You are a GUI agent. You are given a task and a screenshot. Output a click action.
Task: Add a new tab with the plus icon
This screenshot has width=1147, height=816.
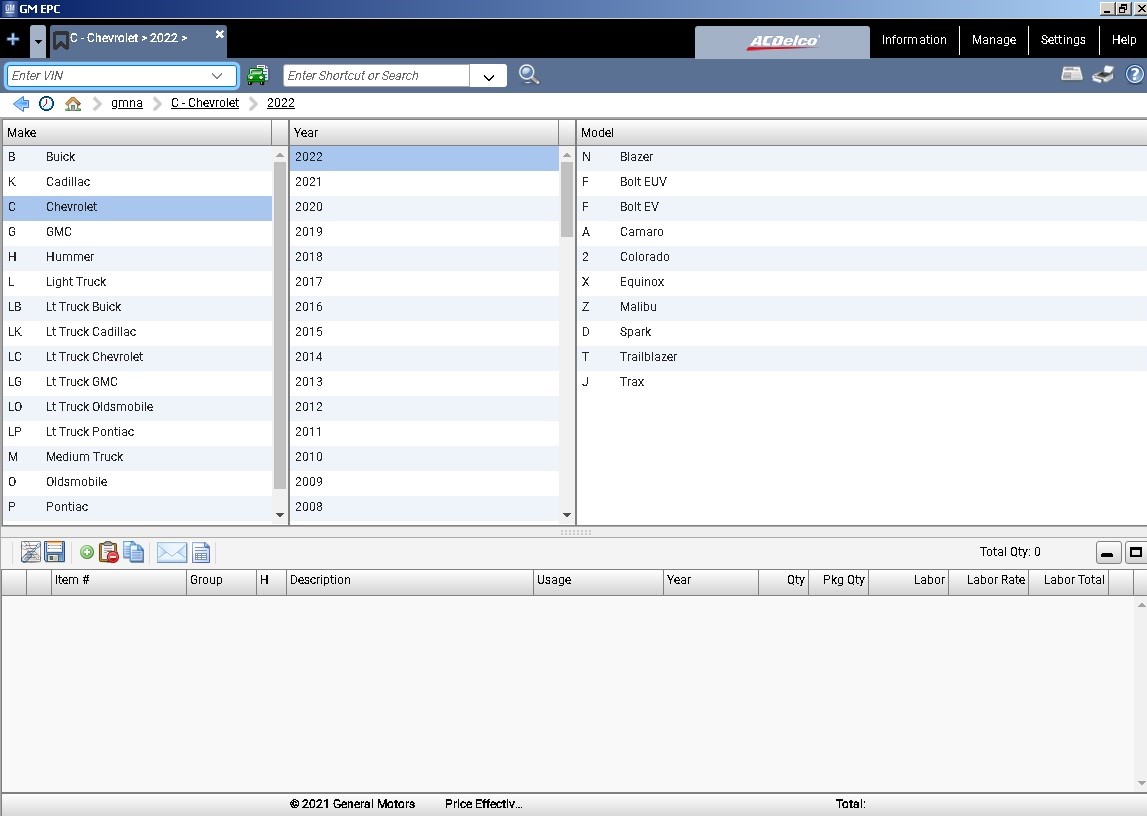click(x=13, y=39)
